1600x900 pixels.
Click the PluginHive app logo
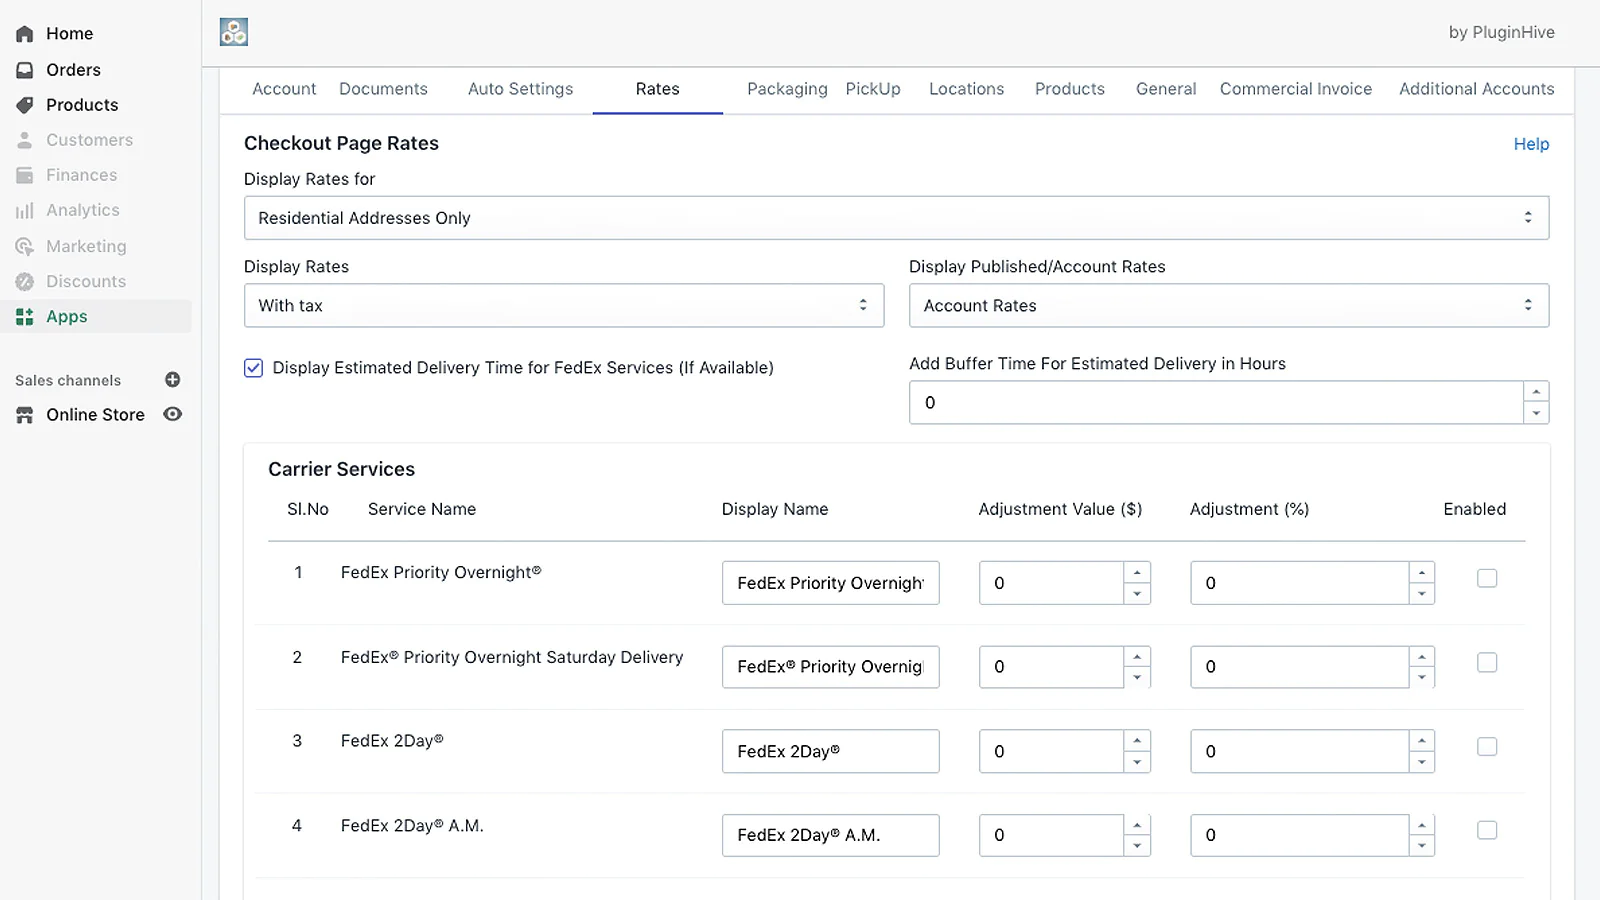coord(234,32)
